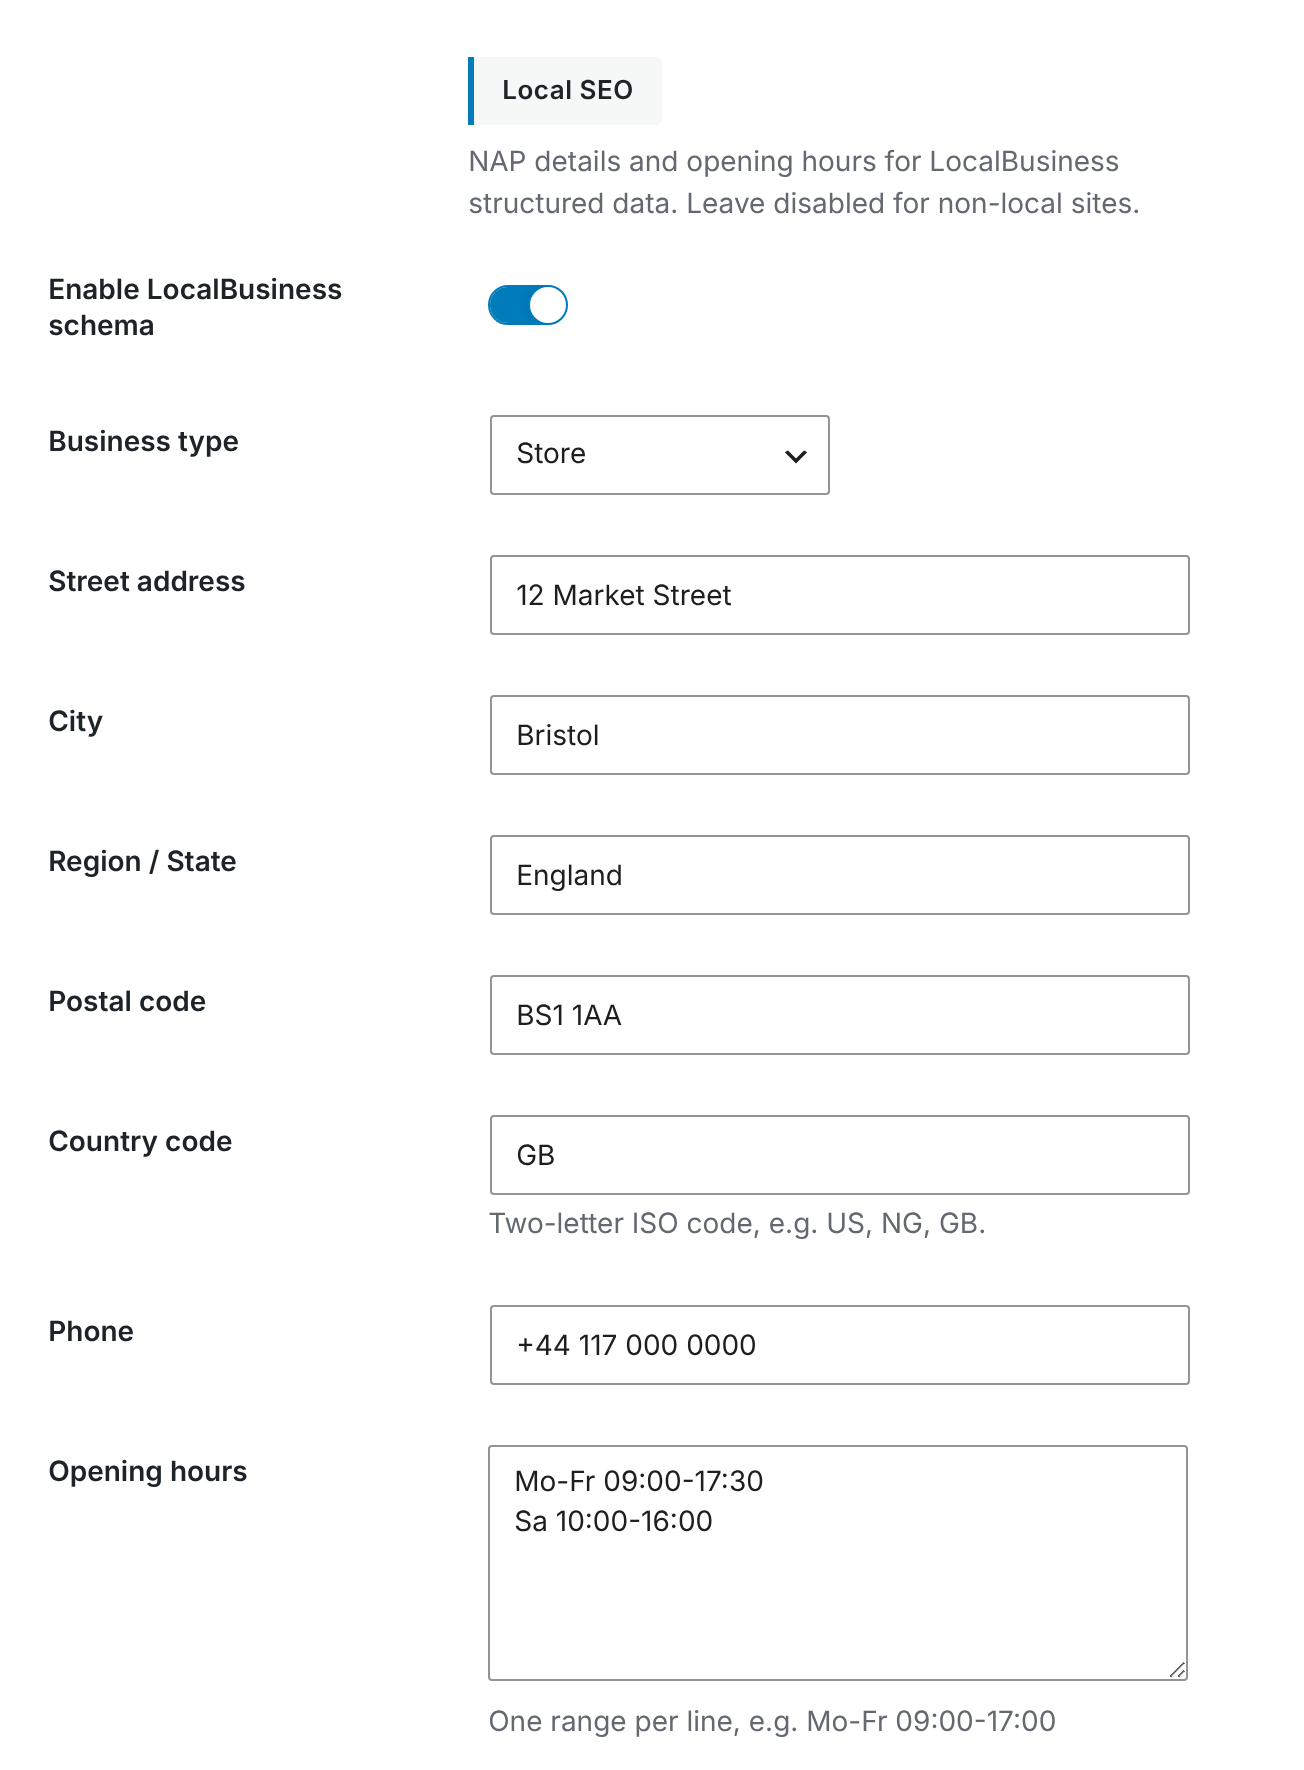Click the 'Two-letter ISO code' hint text
Image resolution: width=1304 pixels, height=1770 pixels.
pyautogui.click(x=737, y=1223)
